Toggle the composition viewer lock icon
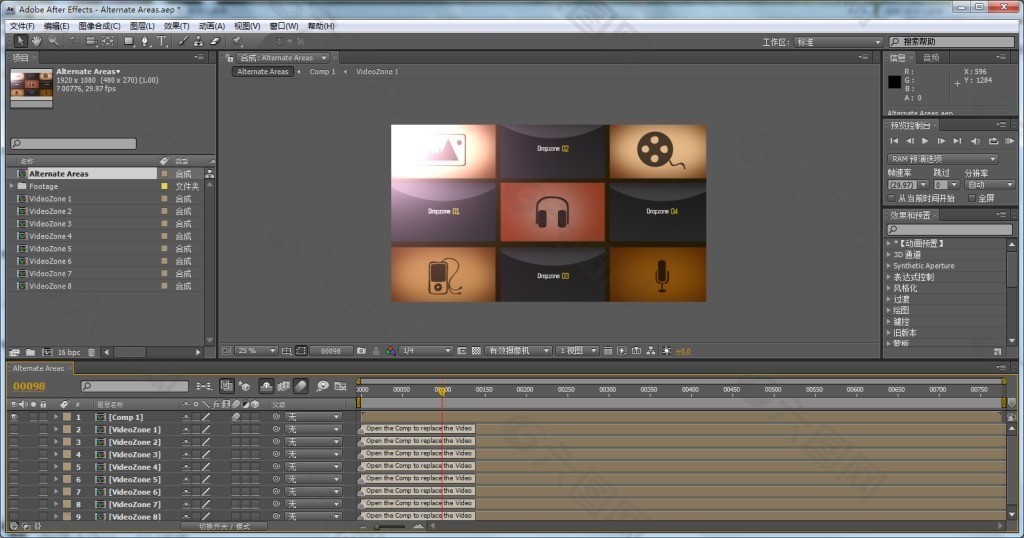The image size is (1024, 538). coord(229,58)
